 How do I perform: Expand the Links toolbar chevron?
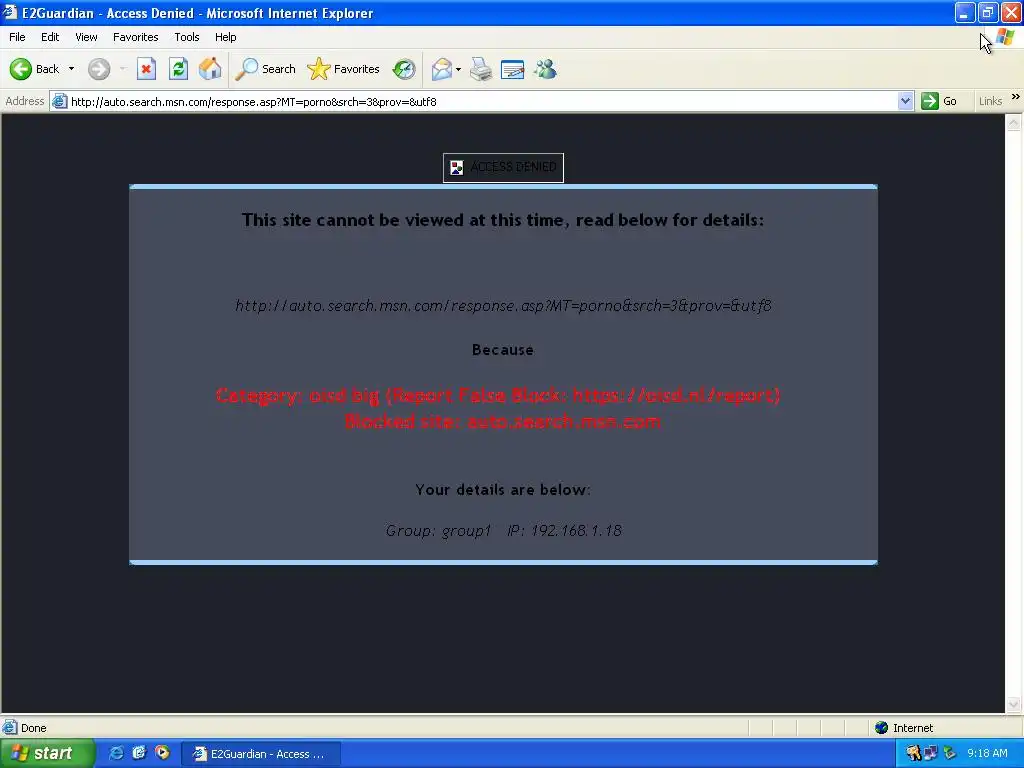click(x=1016, y=97)
